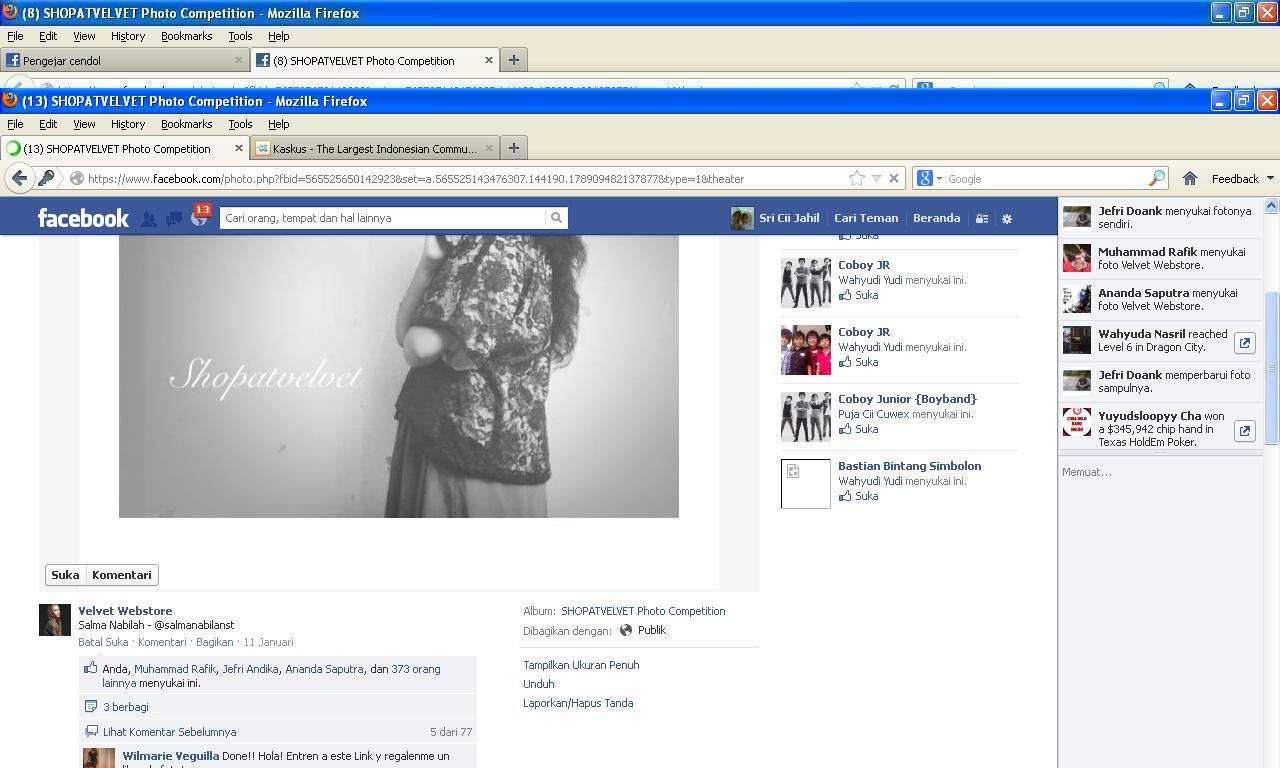Open privacy shortcuts lock icon
The height and width of the screenshot is (768, 1280).
[x=982, y=219]
